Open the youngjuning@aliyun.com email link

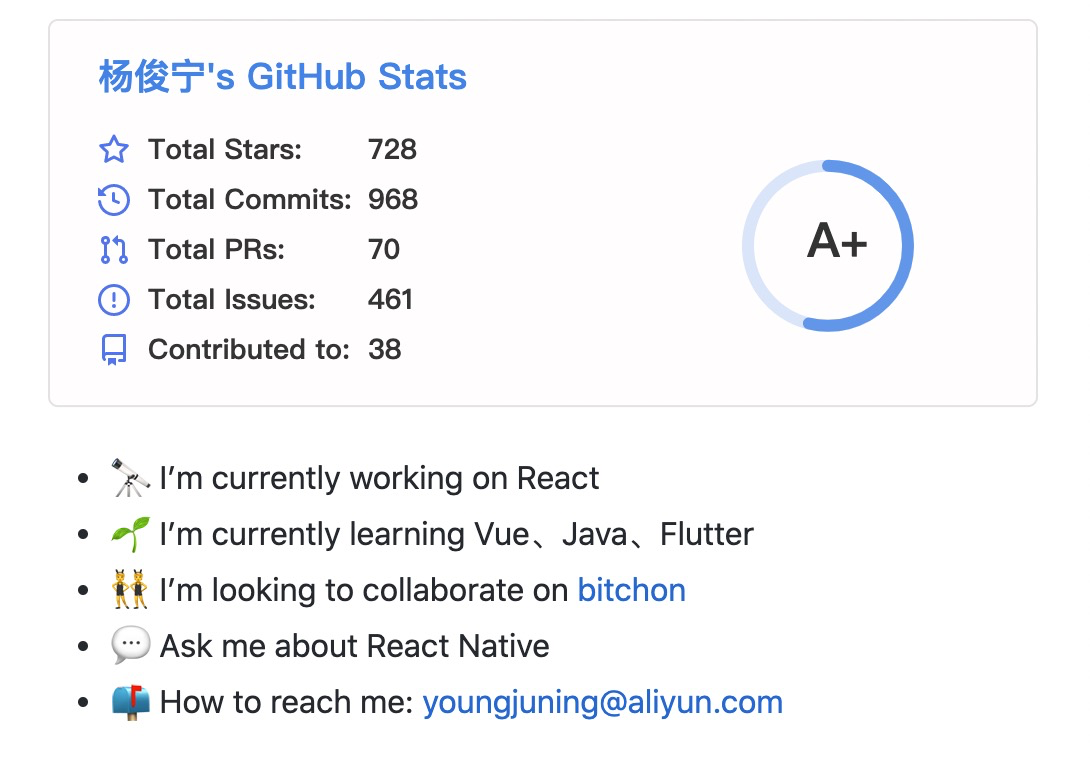pyautogui.click(x=602, y=702)
